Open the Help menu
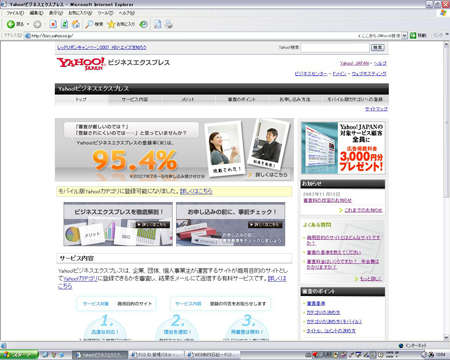Image resolution: width=450 pixels, height=360 pixels. coord(127,13)
